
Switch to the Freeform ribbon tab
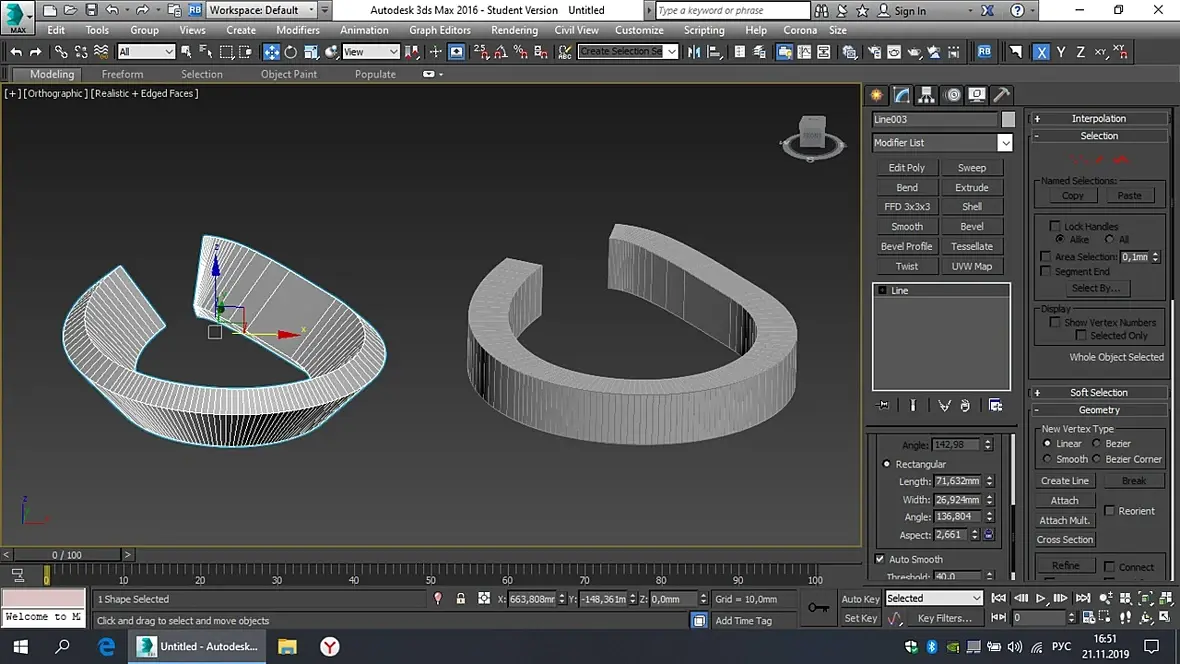[x=122, y=74]
